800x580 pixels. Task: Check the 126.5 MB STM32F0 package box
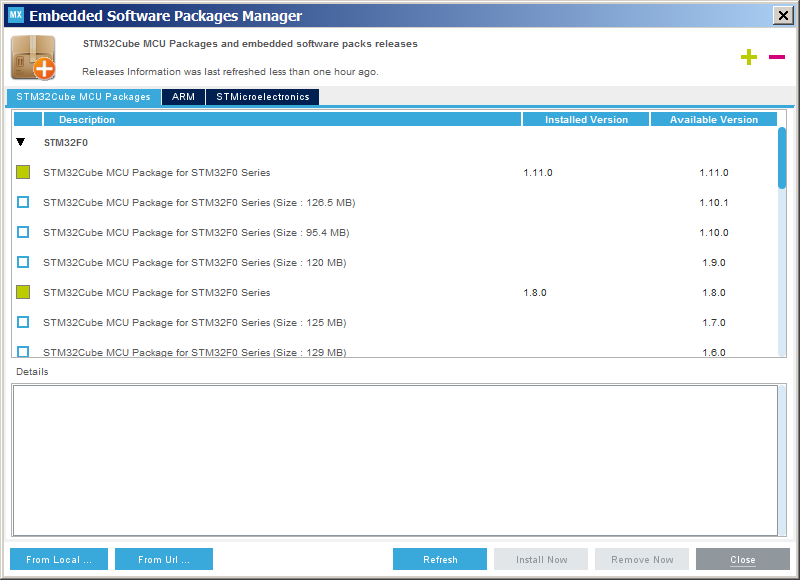tap(23, 202)
